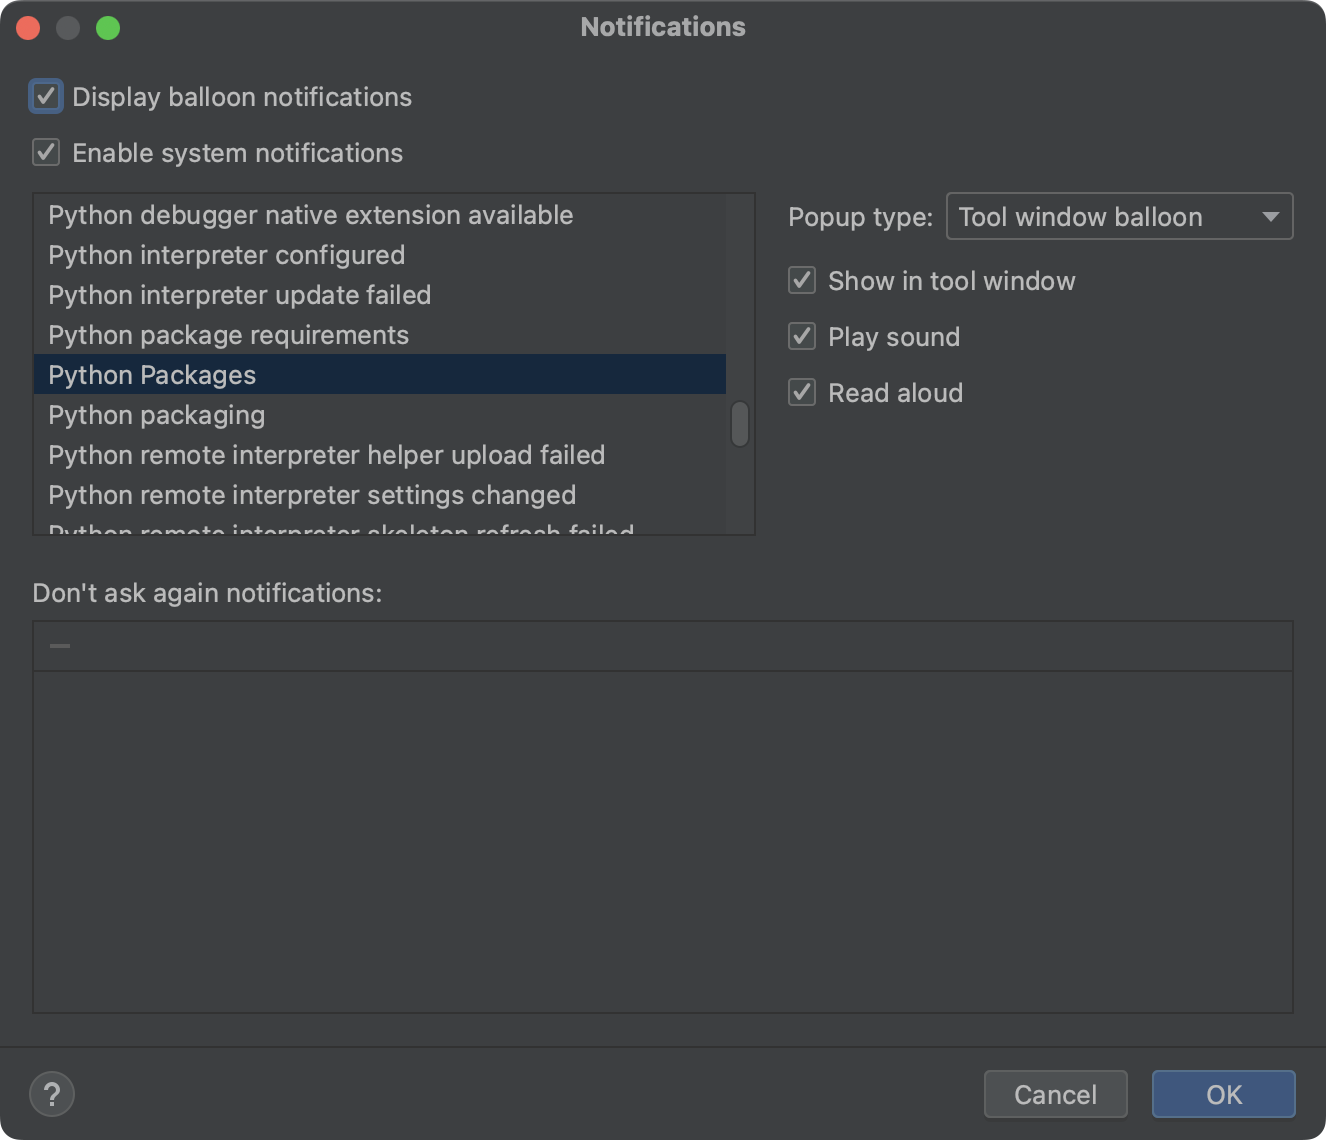Disable the Play sound setting
Screen dimensions: 1326x1140
801,337
